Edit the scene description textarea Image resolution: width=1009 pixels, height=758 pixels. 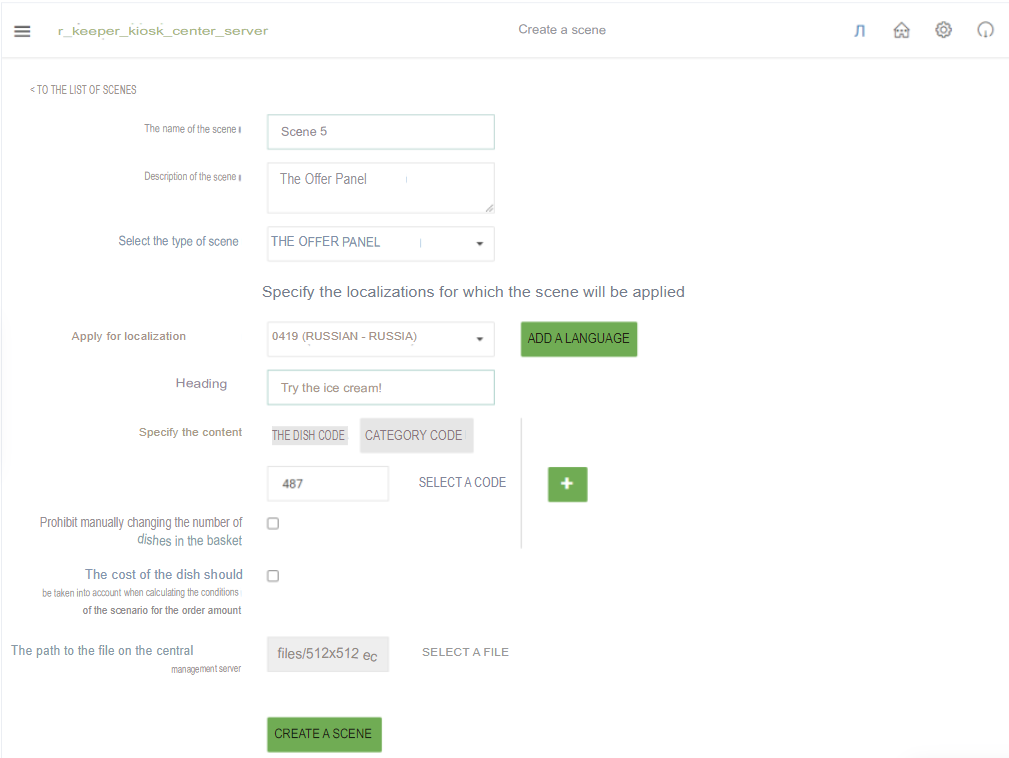(381, 187)
